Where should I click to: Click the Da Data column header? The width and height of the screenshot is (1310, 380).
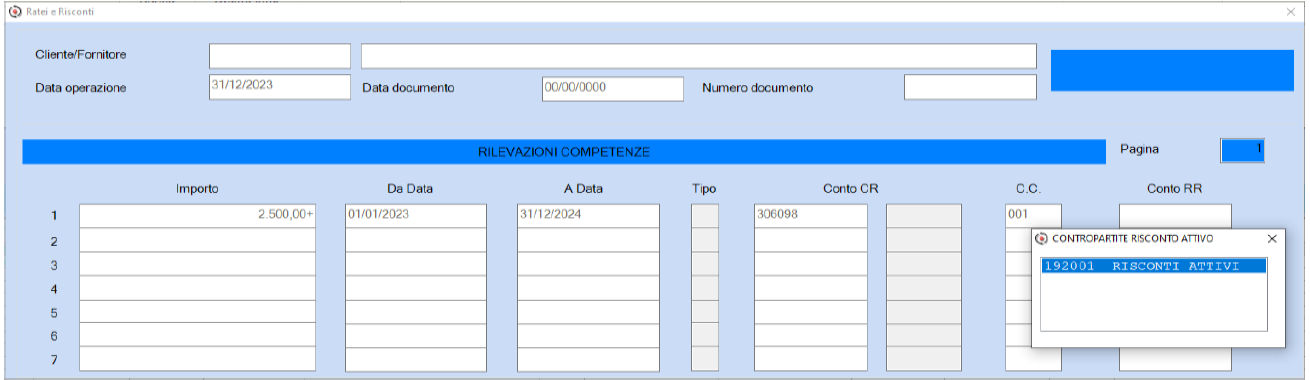click(x=410, y=188)
